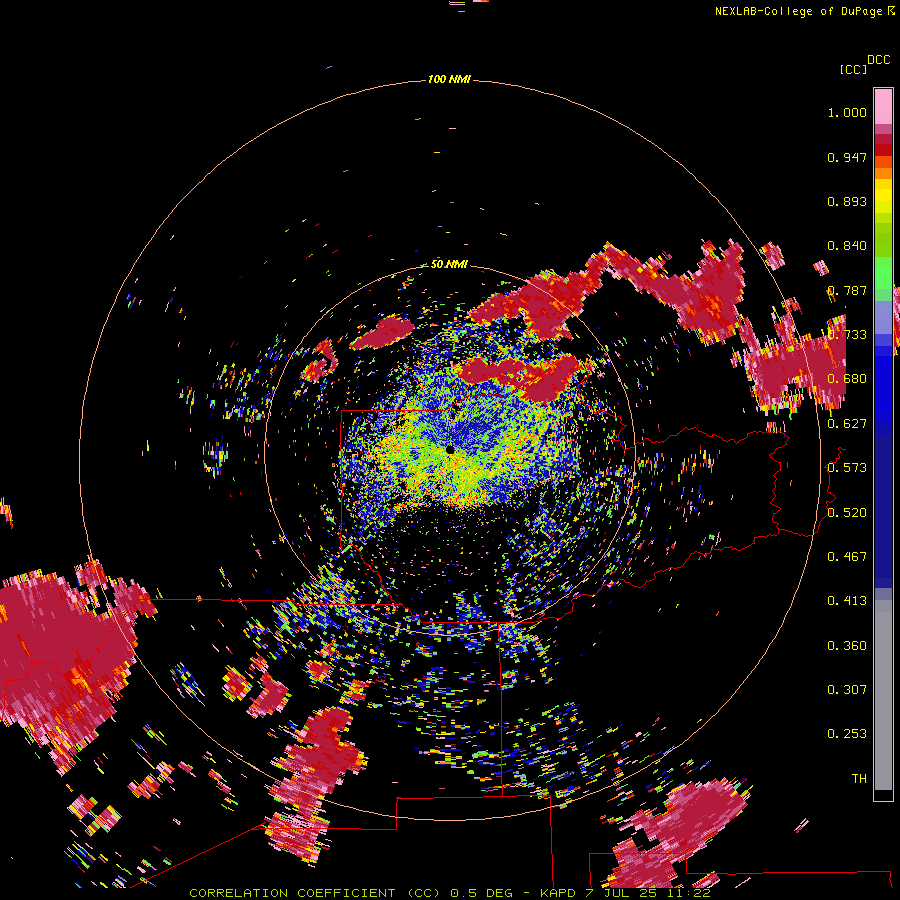Screen dimensions: 900x900
Task: Click the 50 NMI range ring label
Action: pyautogui.click(x=449, y=264)
